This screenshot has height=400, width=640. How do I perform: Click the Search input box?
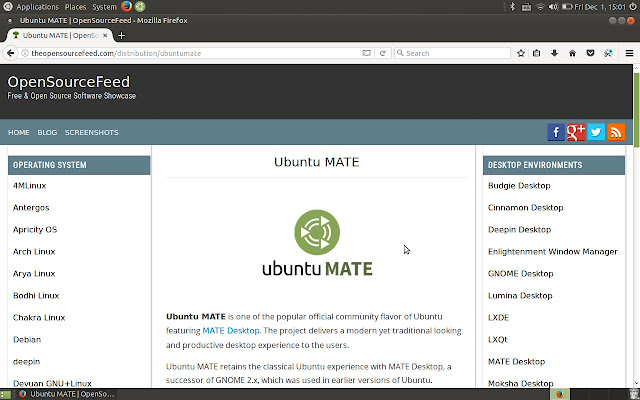(x=452, y=53)
